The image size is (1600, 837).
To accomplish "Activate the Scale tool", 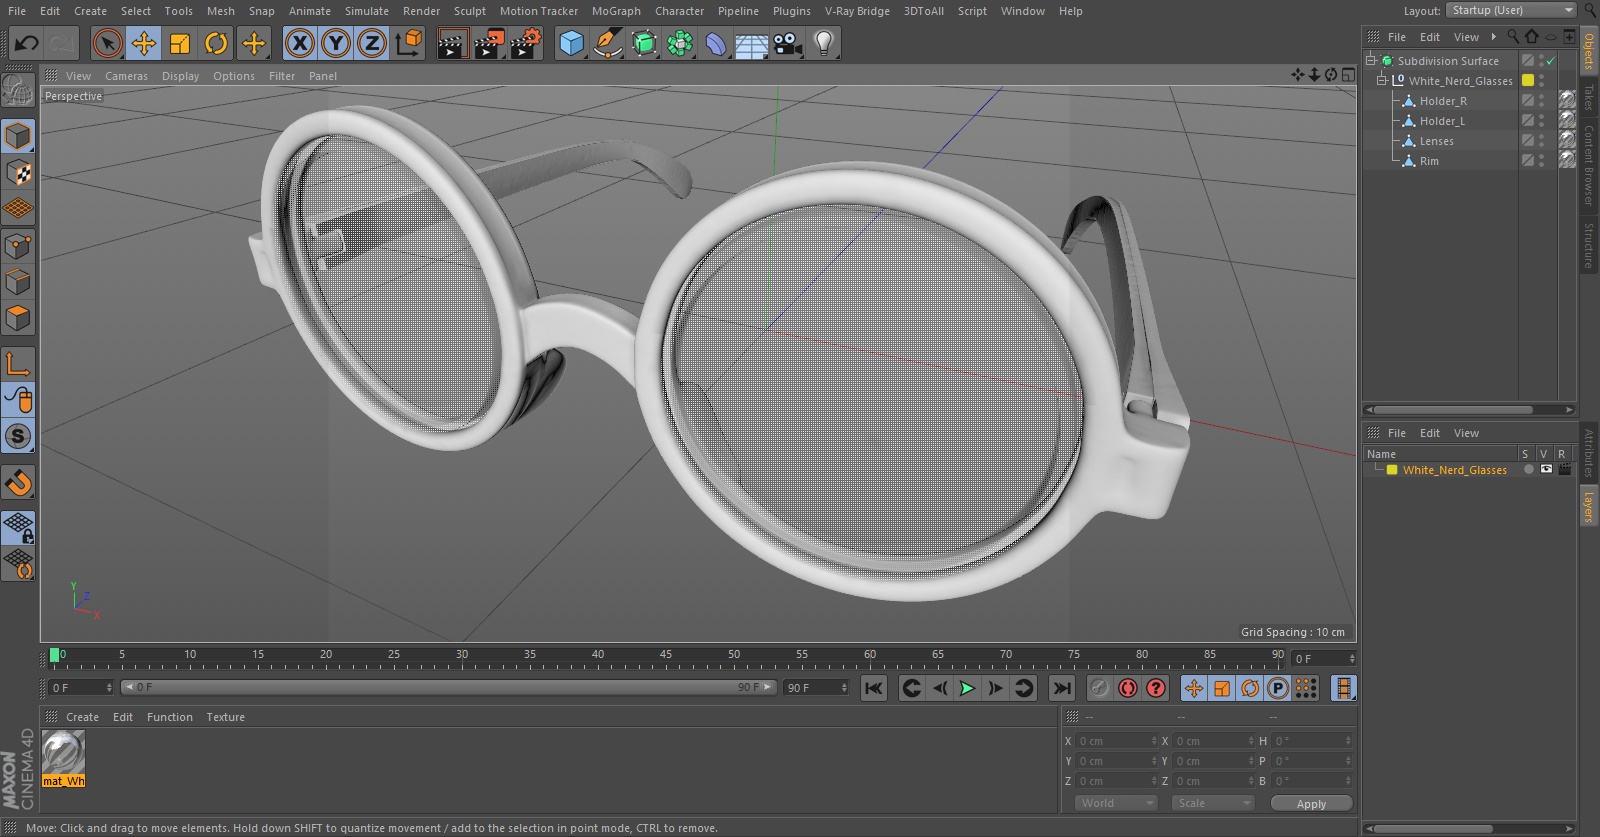I will click(x=180, y=43).
